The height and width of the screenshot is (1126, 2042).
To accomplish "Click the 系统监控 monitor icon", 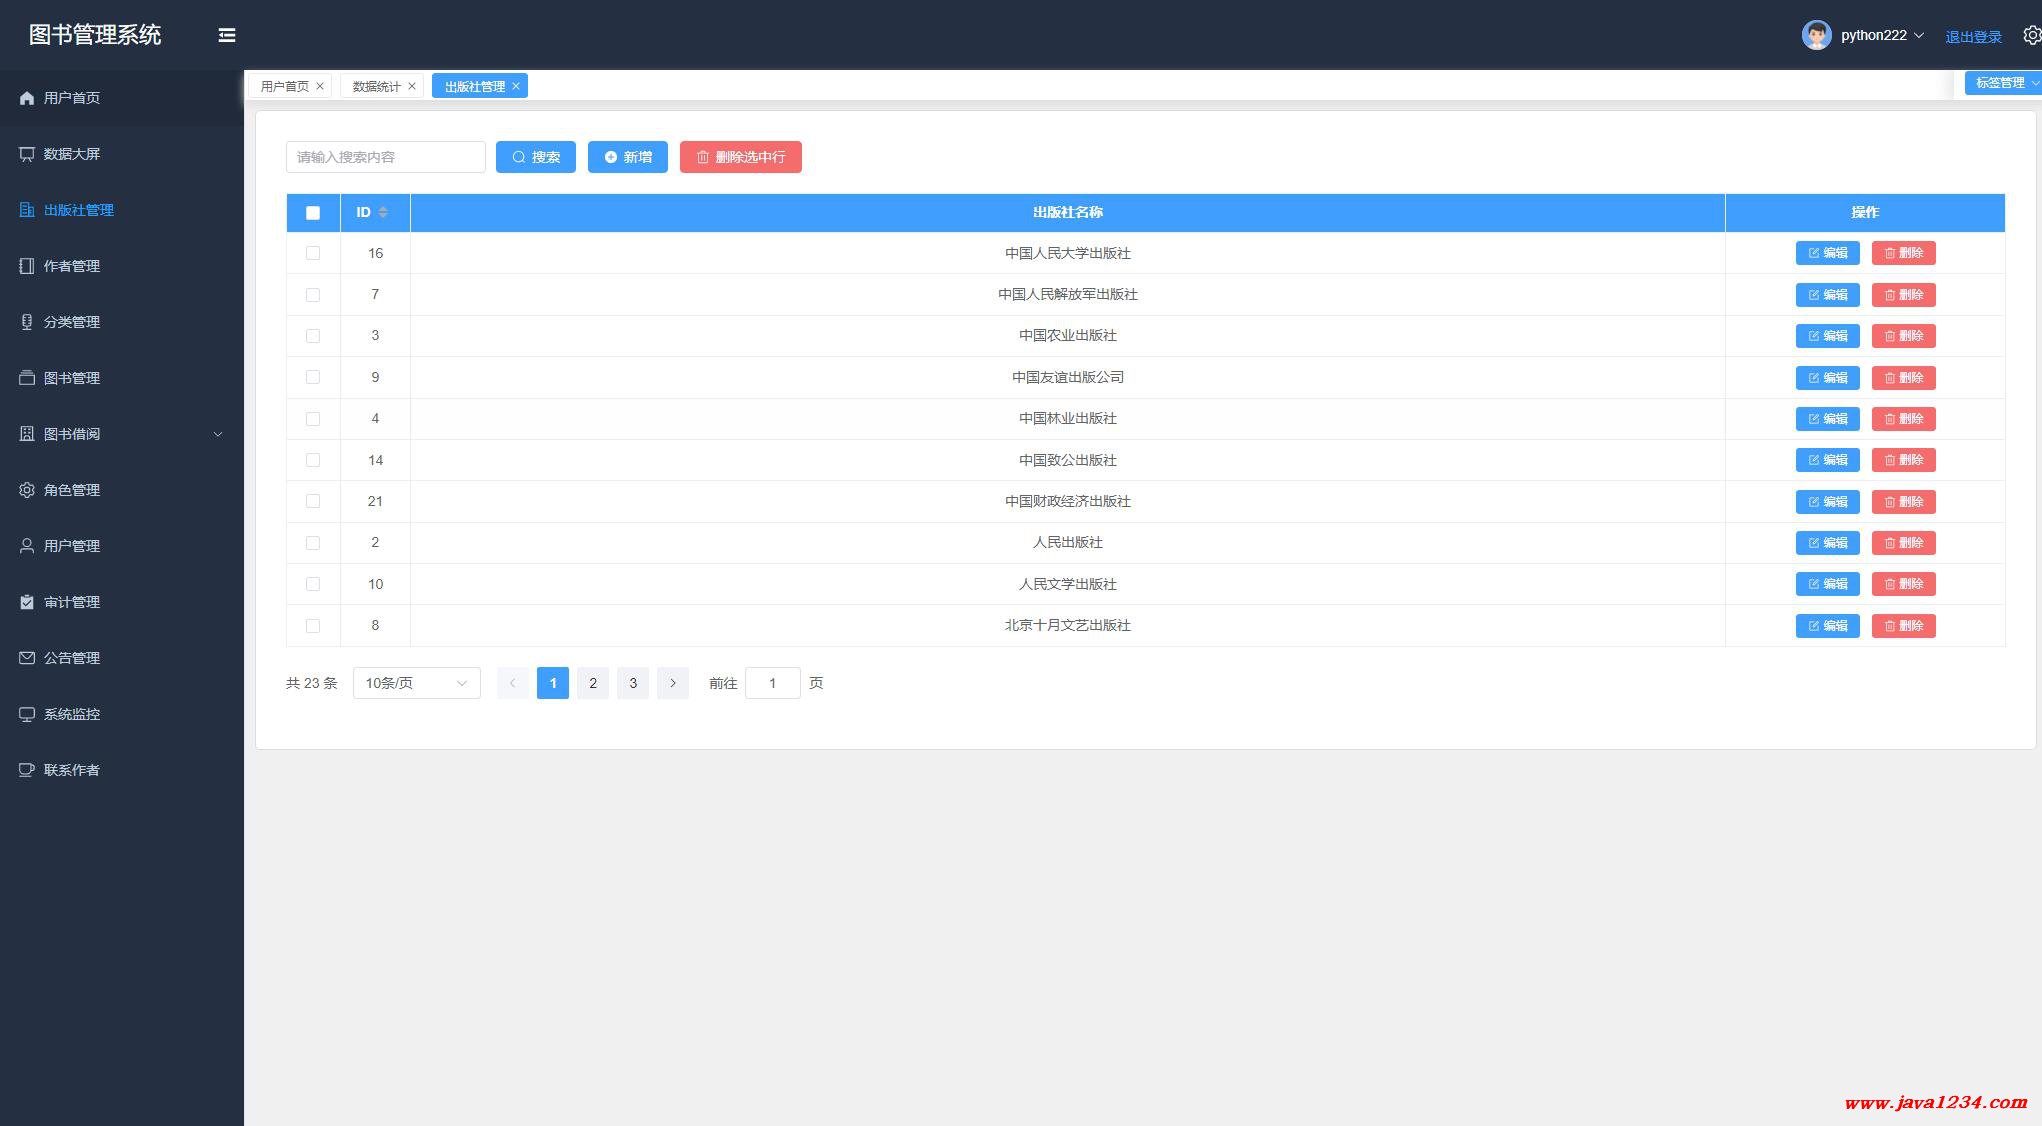I will [27, 714].
